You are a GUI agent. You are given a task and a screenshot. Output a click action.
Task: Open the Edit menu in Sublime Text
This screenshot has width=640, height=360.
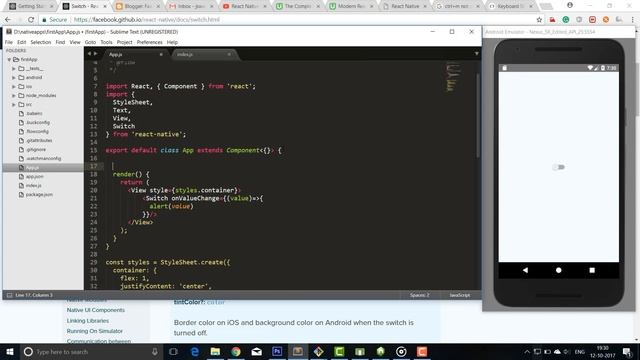(22, 42)
